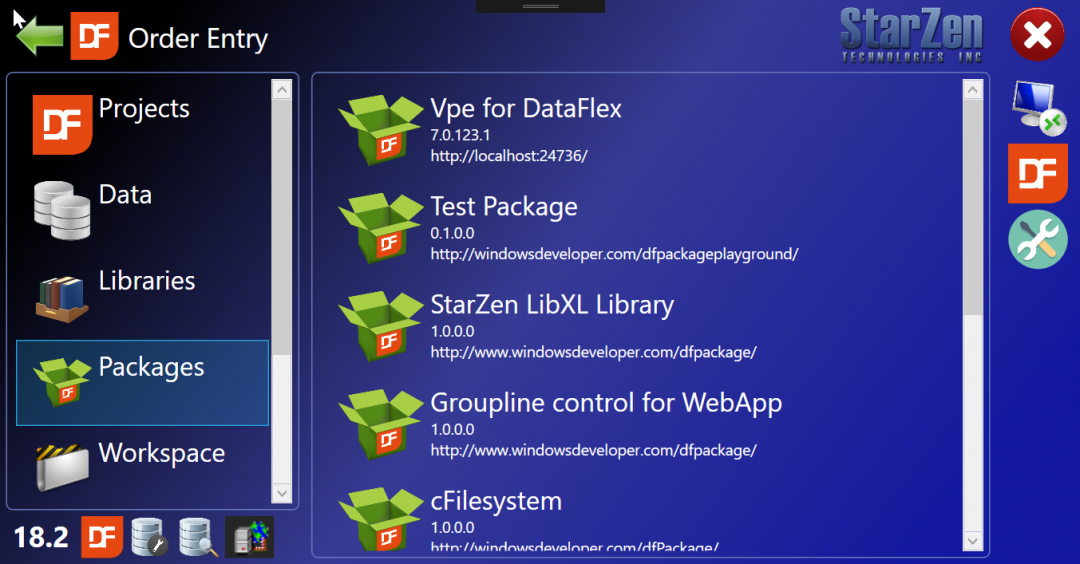This screenshot has height=564, width=1080.
Task: Expand the top center pull-down handle
Action: click(540, 6)
